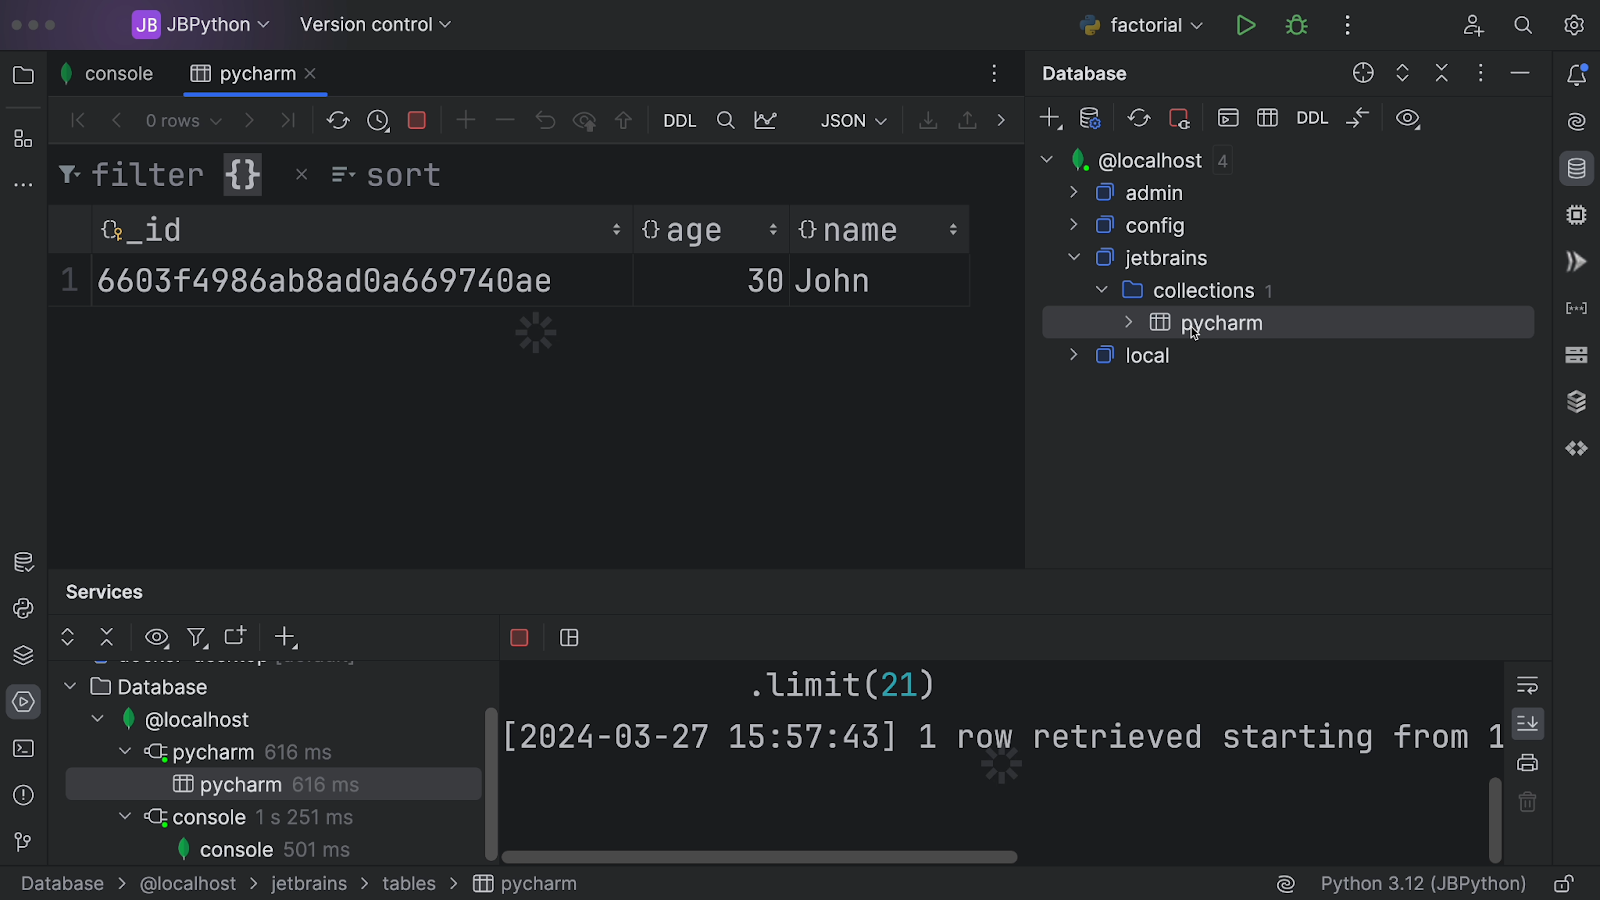This screenshot has width=1600, height=900.
Task: Open the JBPython project dropdown
Action: (201, 25)
